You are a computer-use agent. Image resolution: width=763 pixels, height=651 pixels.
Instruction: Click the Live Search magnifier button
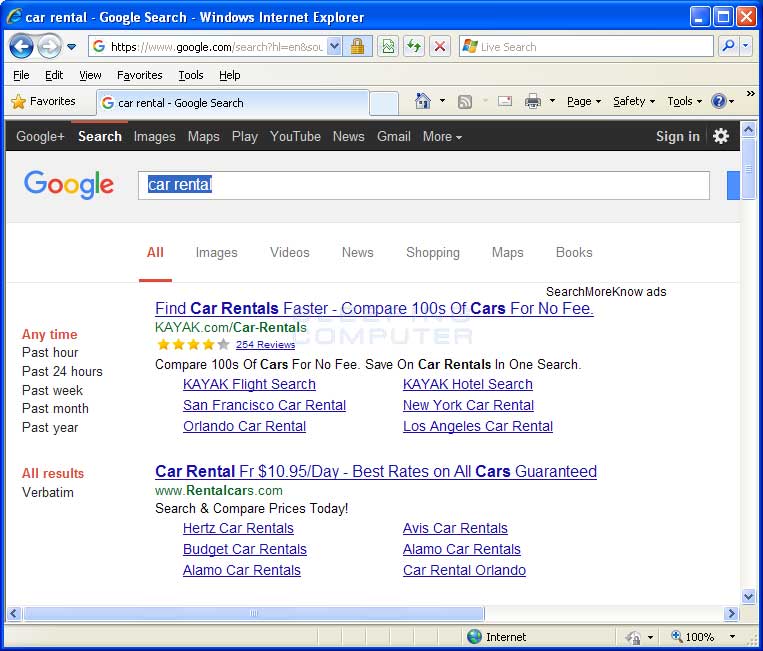(728, 47)
